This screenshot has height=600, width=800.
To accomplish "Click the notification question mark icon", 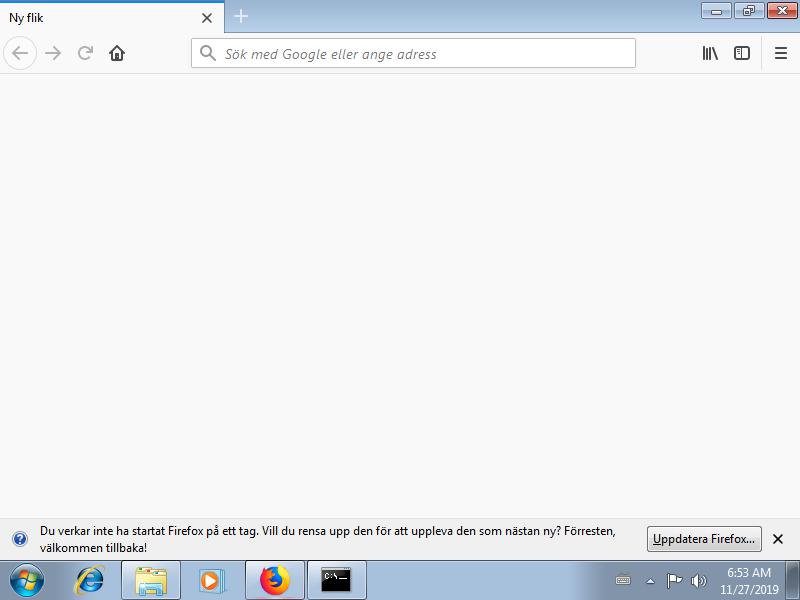I will (x=20, y=539).
